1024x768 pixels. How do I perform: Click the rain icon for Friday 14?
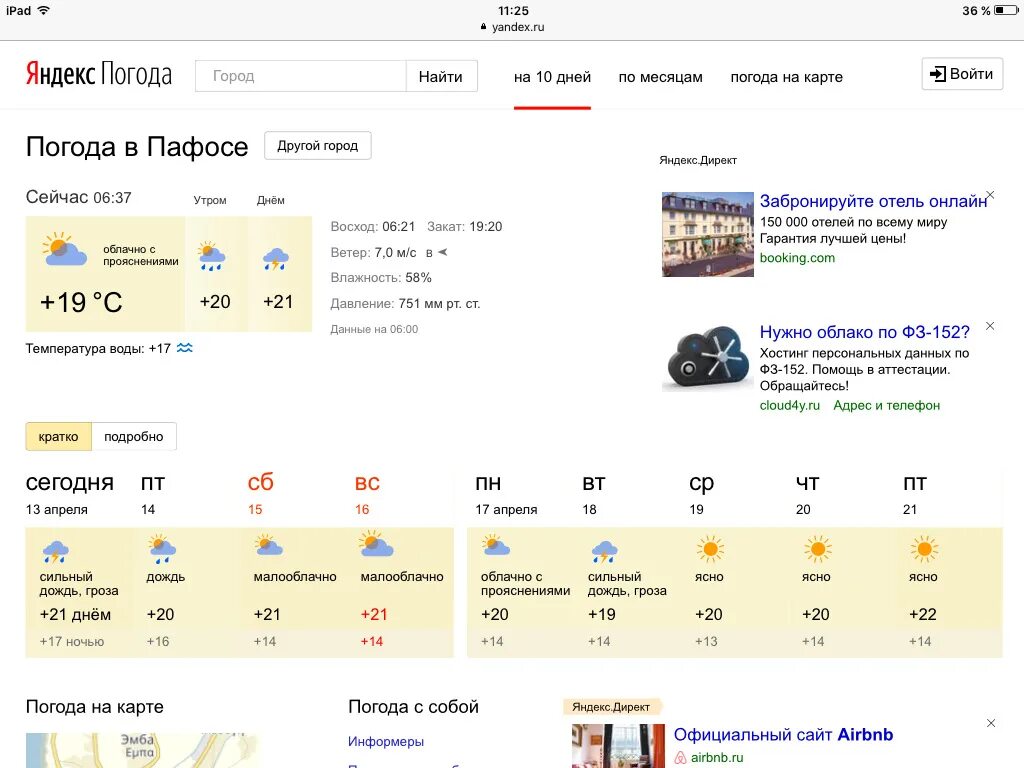161,549
